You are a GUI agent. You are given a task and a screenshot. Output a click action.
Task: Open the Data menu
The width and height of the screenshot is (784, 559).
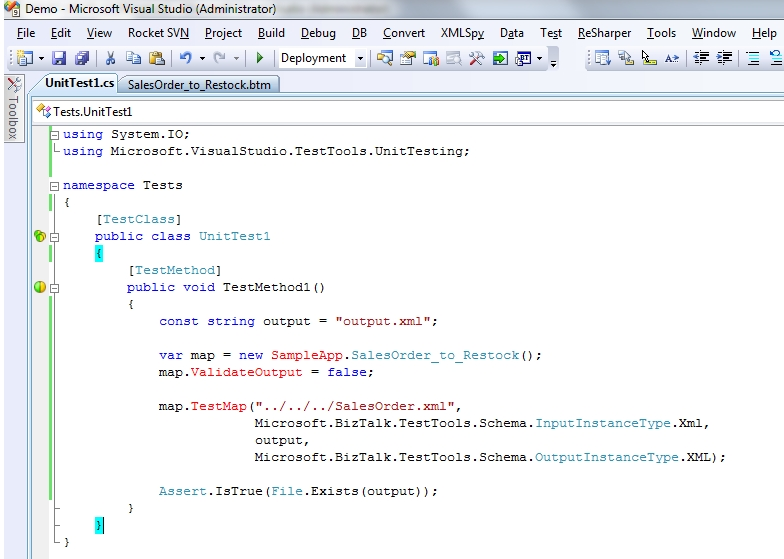[x=512, y=33]
